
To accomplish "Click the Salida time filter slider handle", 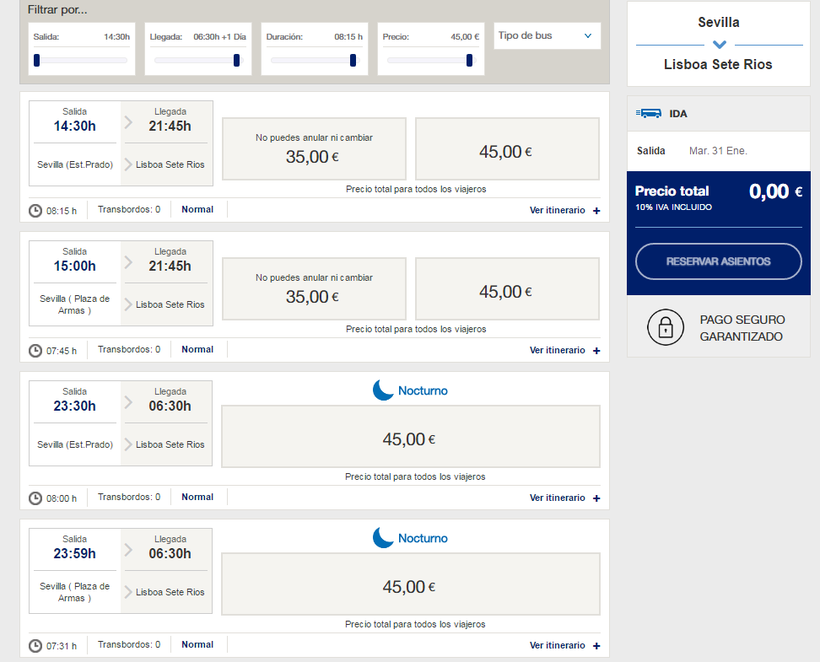I will coord(37,60).
